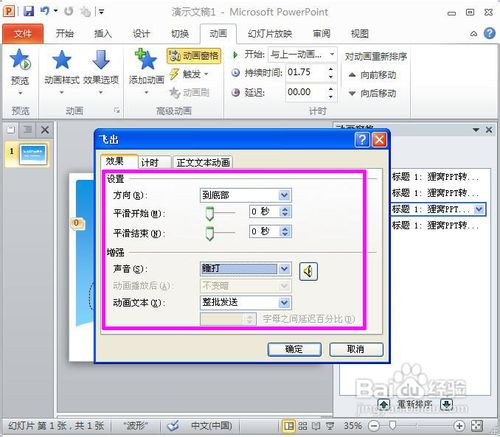Click the spell check status icon
The height and width of the screenshot is (437, 500).
[173, 426]
